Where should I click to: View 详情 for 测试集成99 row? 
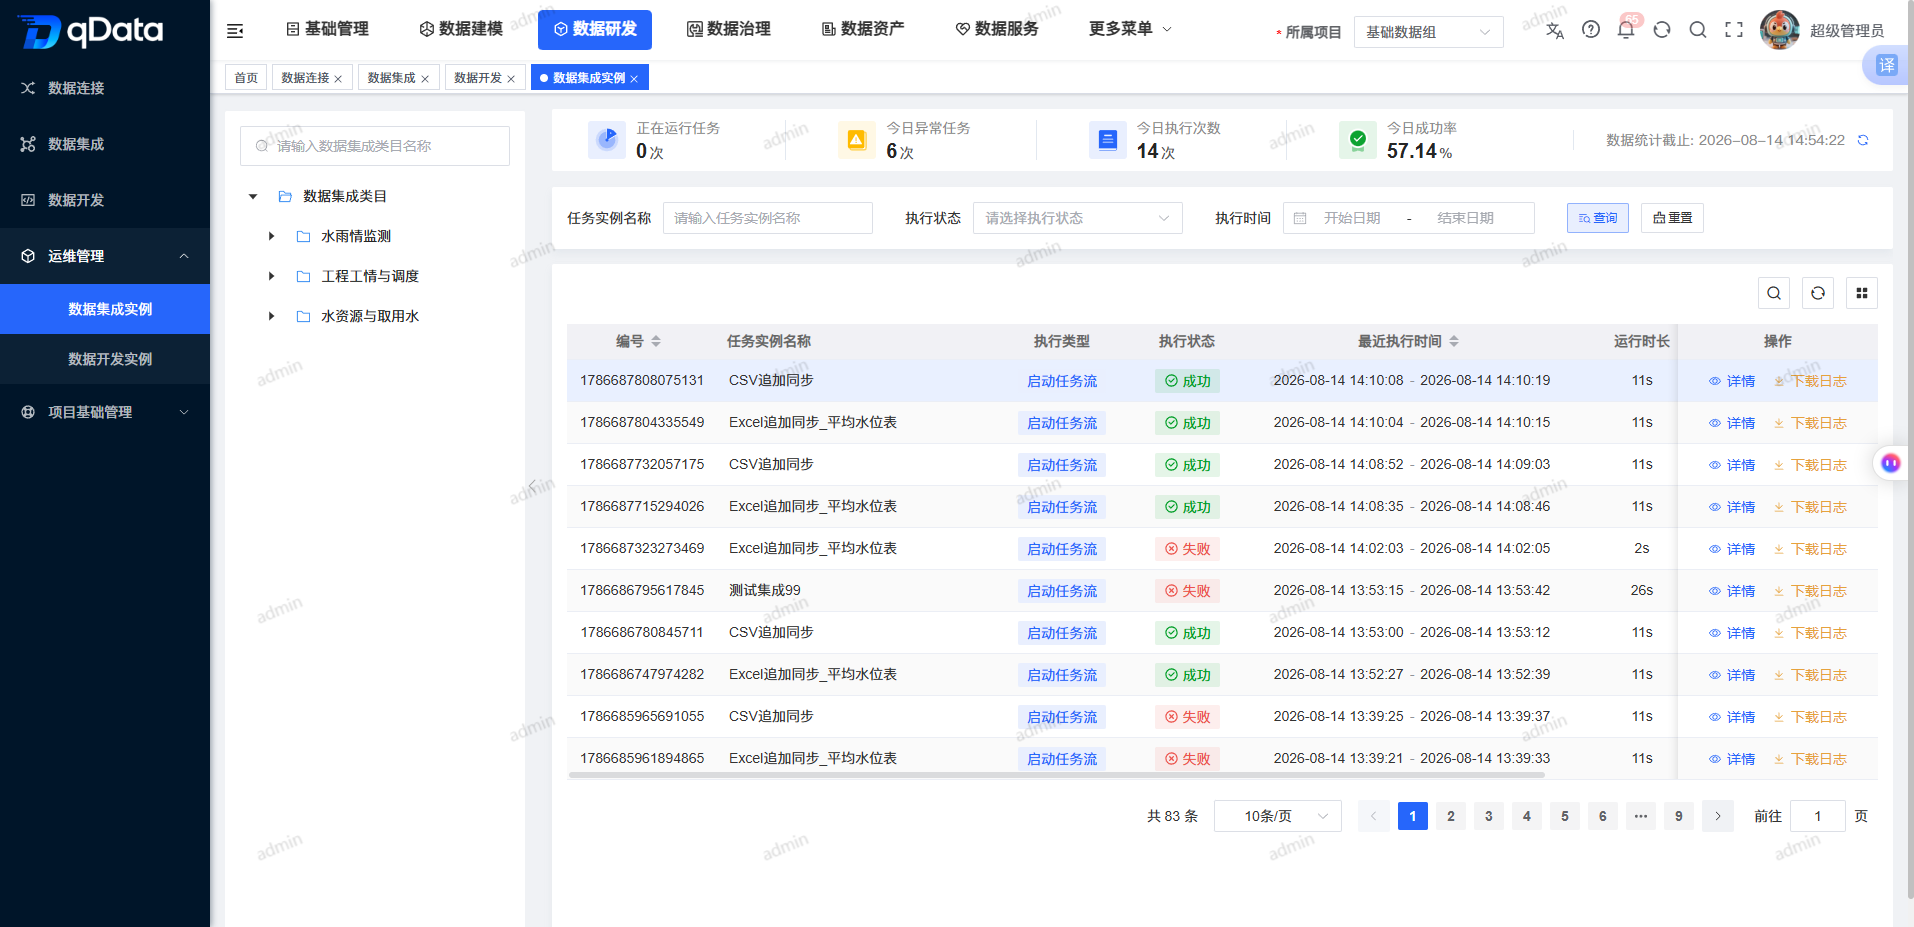click(x=1732, y=591)
